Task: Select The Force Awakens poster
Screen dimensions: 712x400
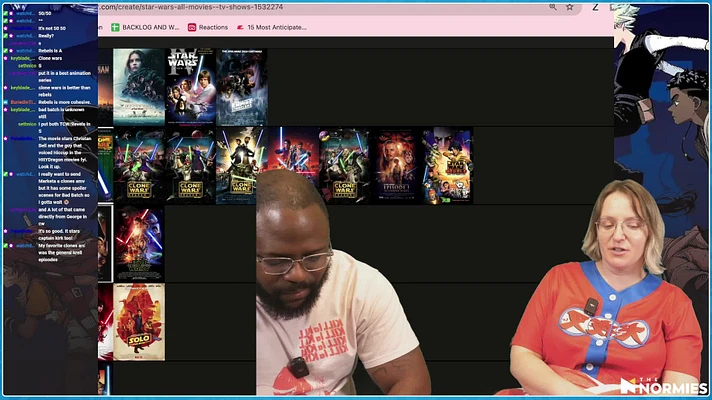Action: coord(139,244)
